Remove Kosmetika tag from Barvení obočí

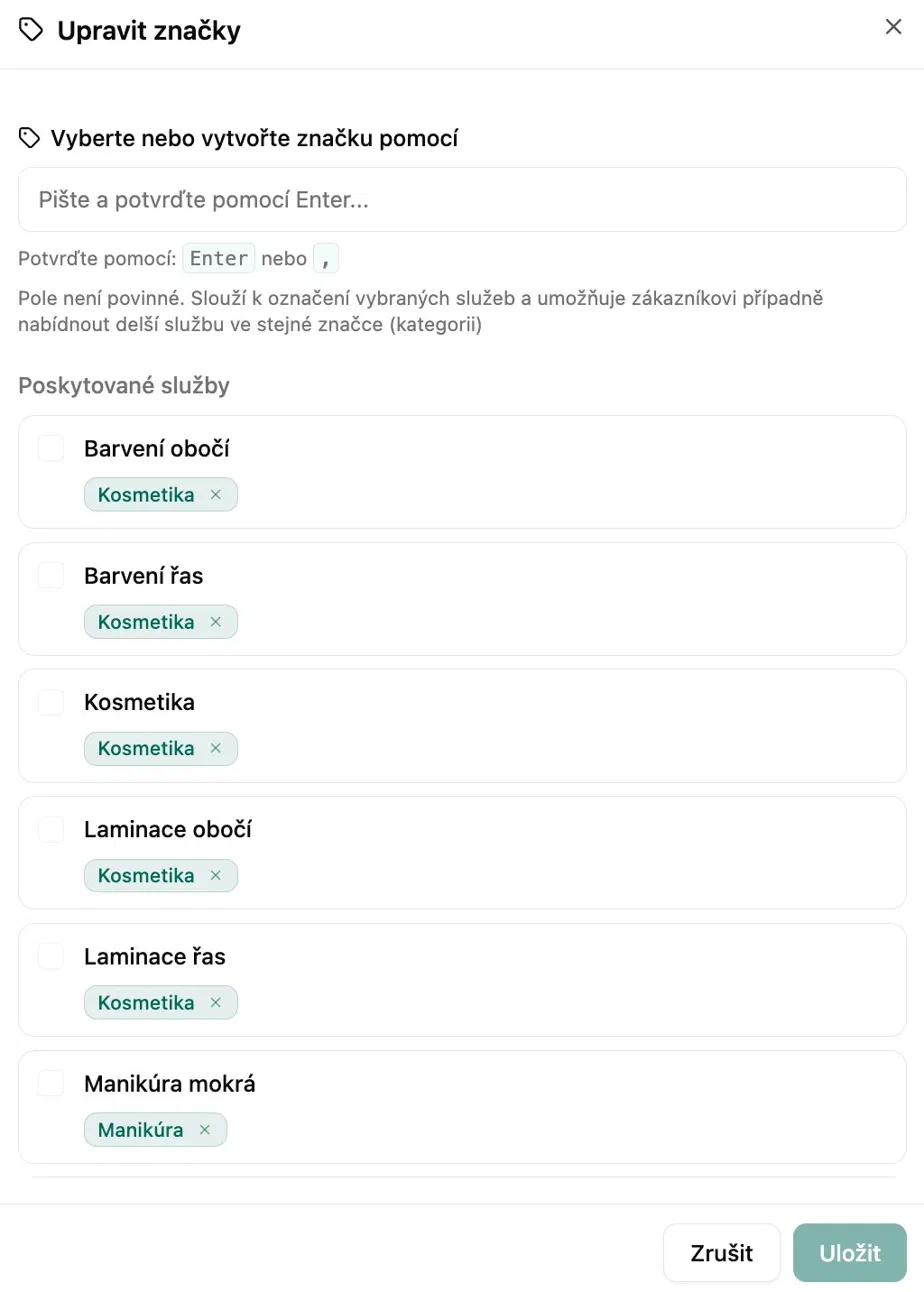pos(215,495)
